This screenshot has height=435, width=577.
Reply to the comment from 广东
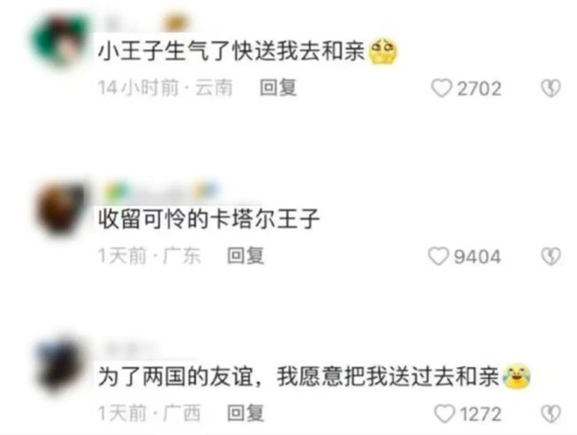[x=245, y=256]
